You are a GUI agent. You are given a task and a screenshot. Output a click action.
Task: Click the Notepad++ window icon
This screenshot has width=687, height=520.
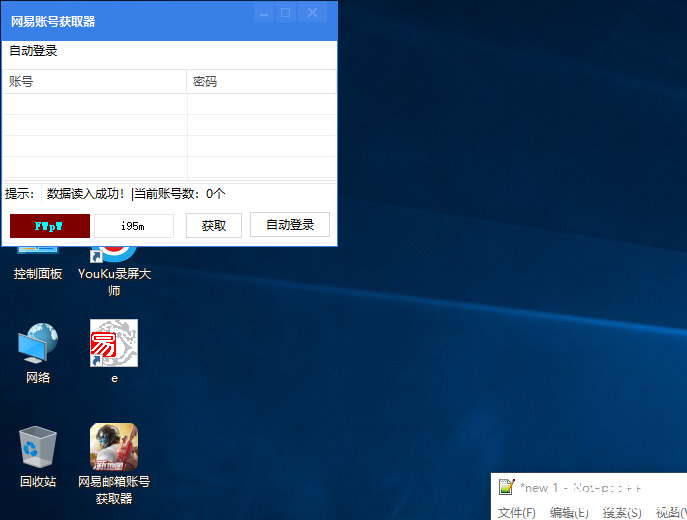(506, 487)
